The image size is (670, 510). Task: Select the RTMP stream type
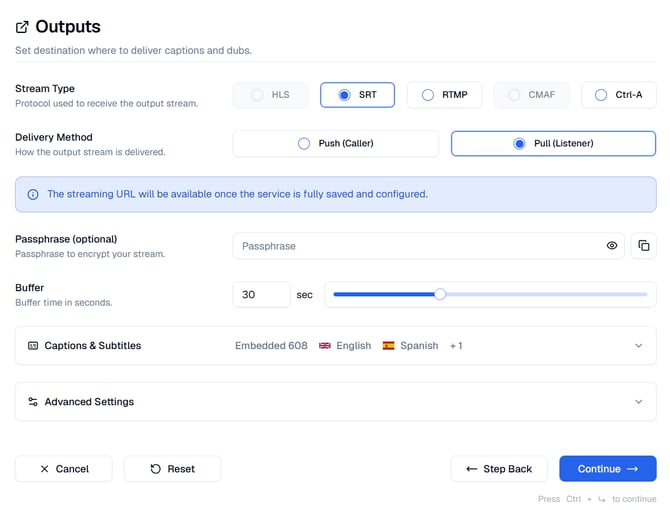point(444,95)
